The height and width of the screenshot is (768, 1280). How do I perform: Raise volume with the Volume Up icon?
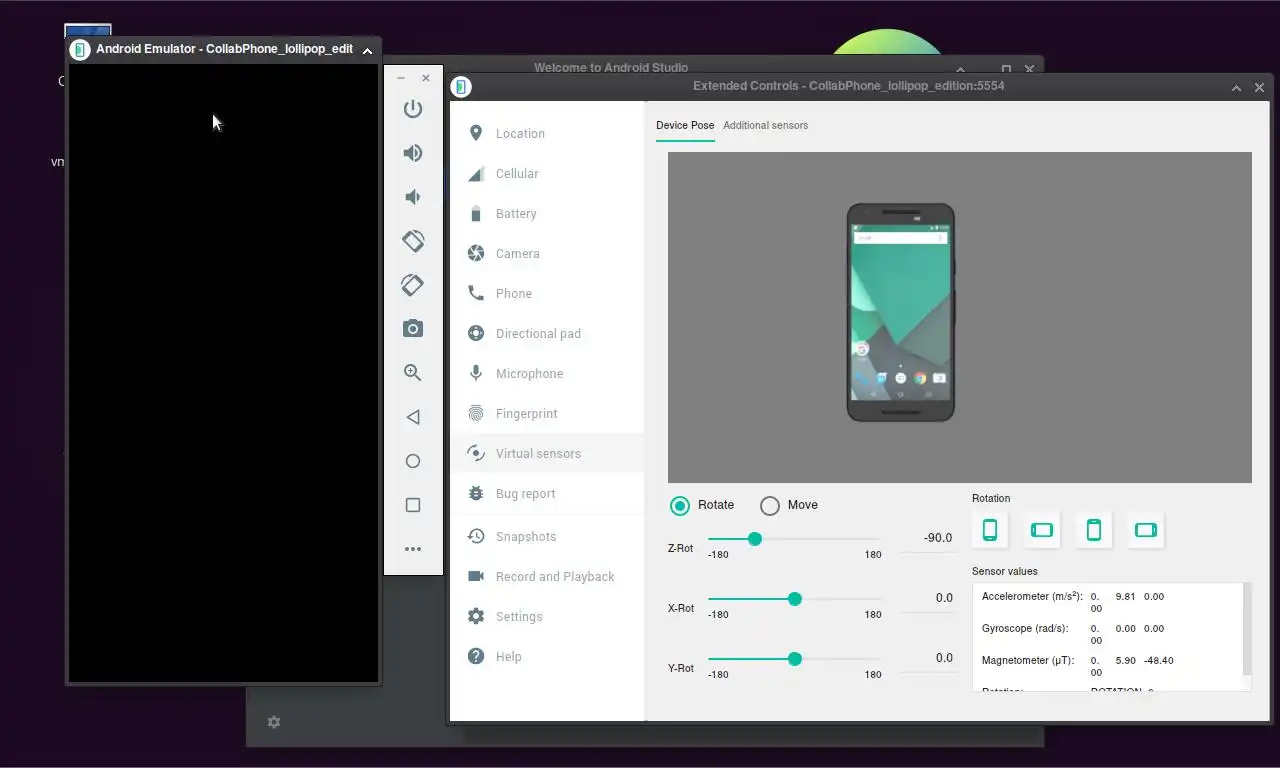pos(413,153)
